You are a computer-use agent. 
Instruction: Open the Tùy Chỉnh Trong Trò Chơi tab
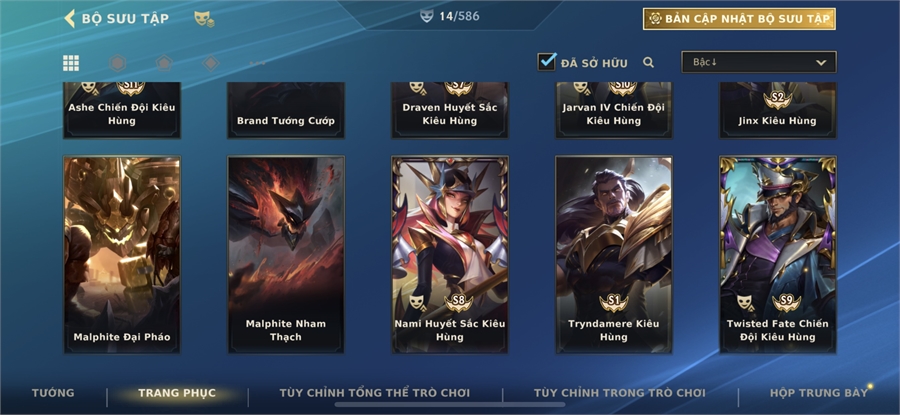pos(619,393)
